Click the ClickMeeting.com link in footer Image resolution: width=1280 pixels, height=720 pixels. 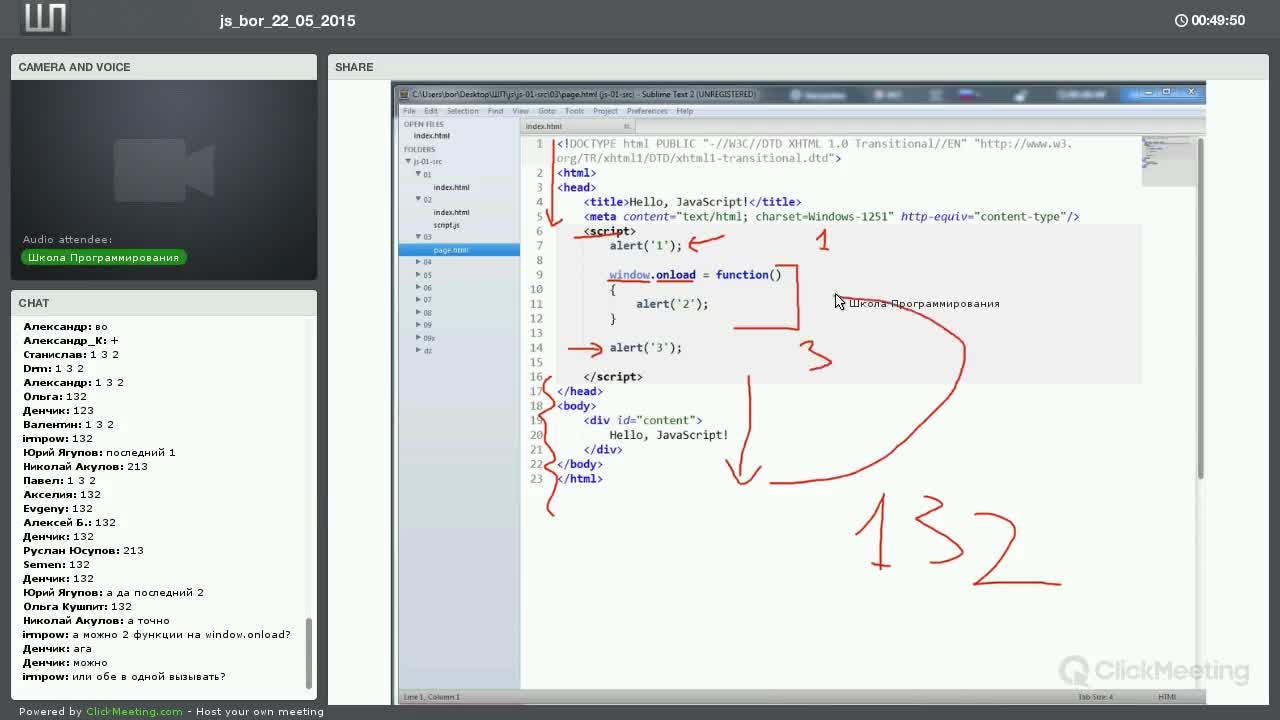click(x=134, y=712)
